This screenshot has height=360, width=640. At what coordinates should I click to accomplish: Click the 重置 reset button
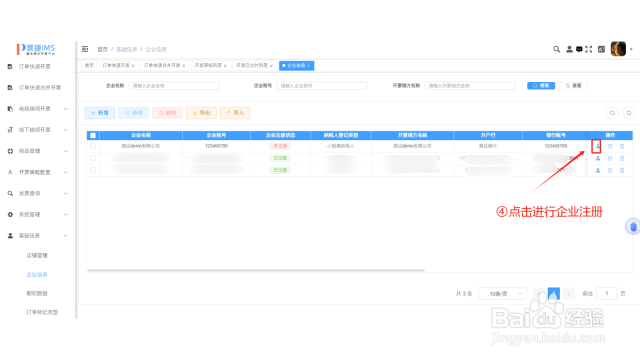point(573,86)
